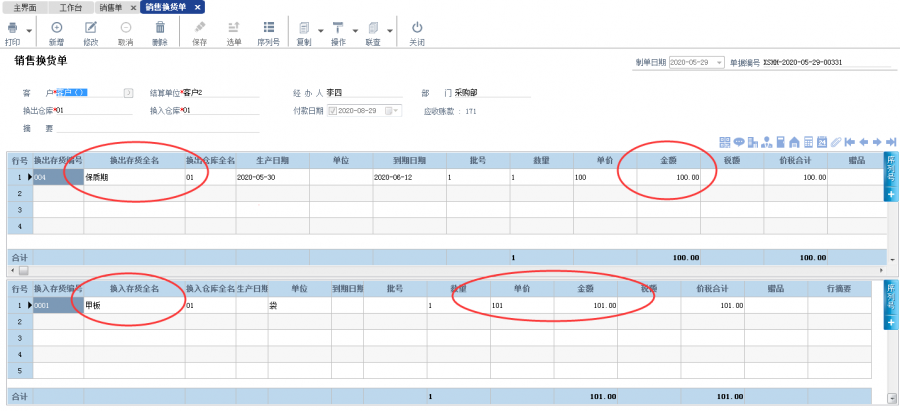Close the 销售单 tab

pyautogui.click(x=134, y=7)
